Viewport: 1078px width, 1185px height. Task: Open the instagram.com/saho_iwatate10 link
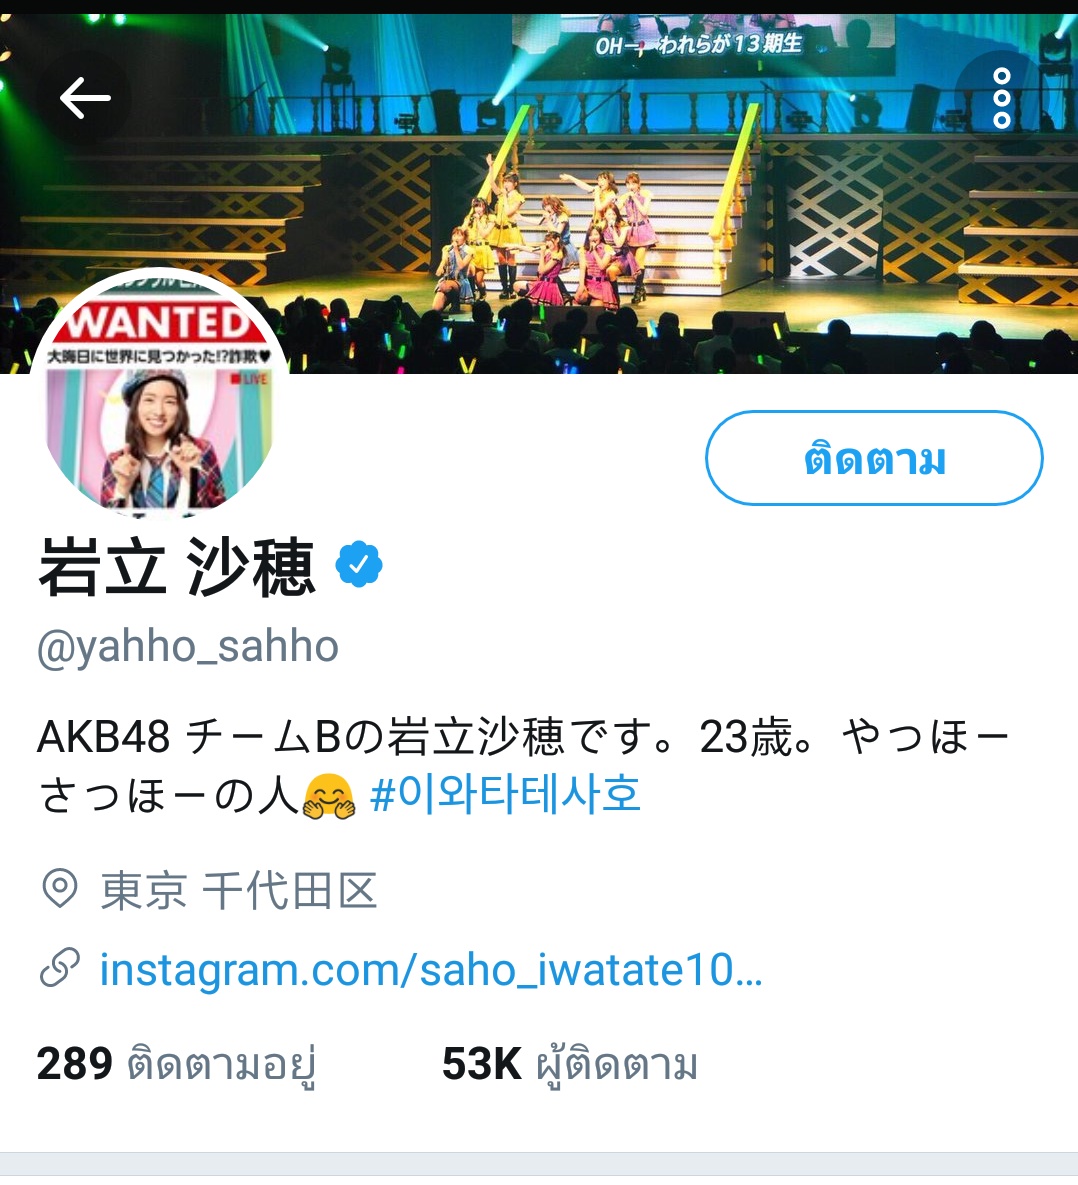coord(431,969)
